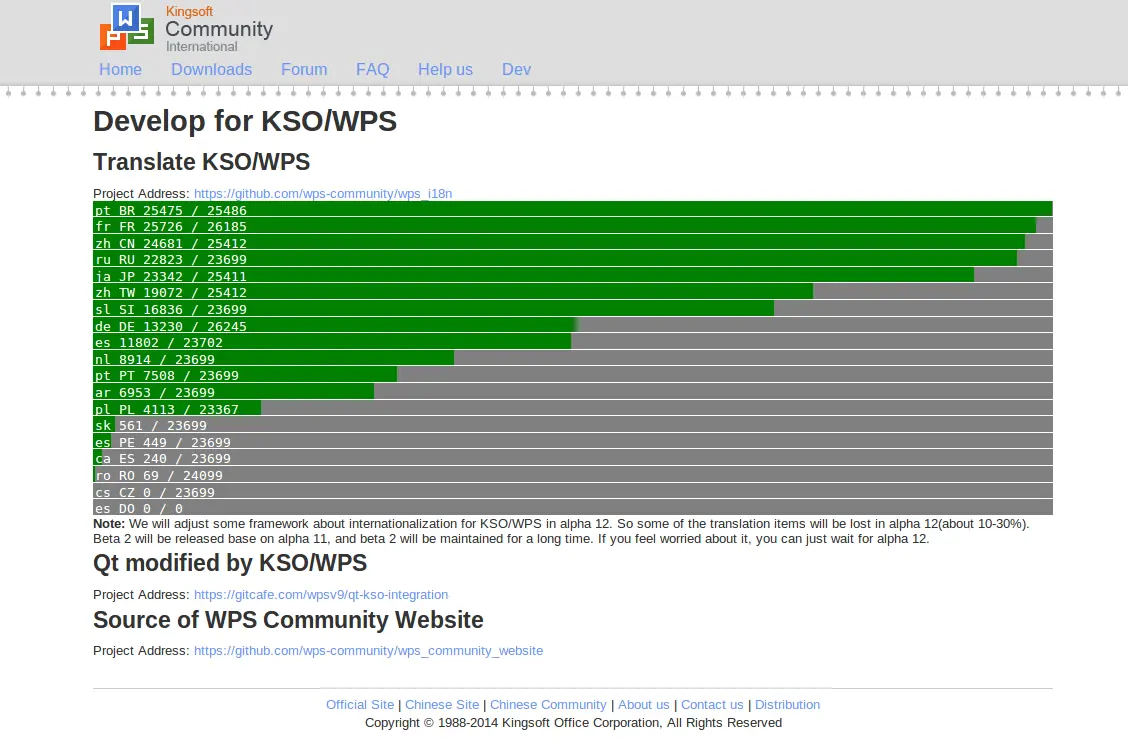Open the About us footer link
The height and width of the screenshot is (755, 1128).
tap(644, 705)
